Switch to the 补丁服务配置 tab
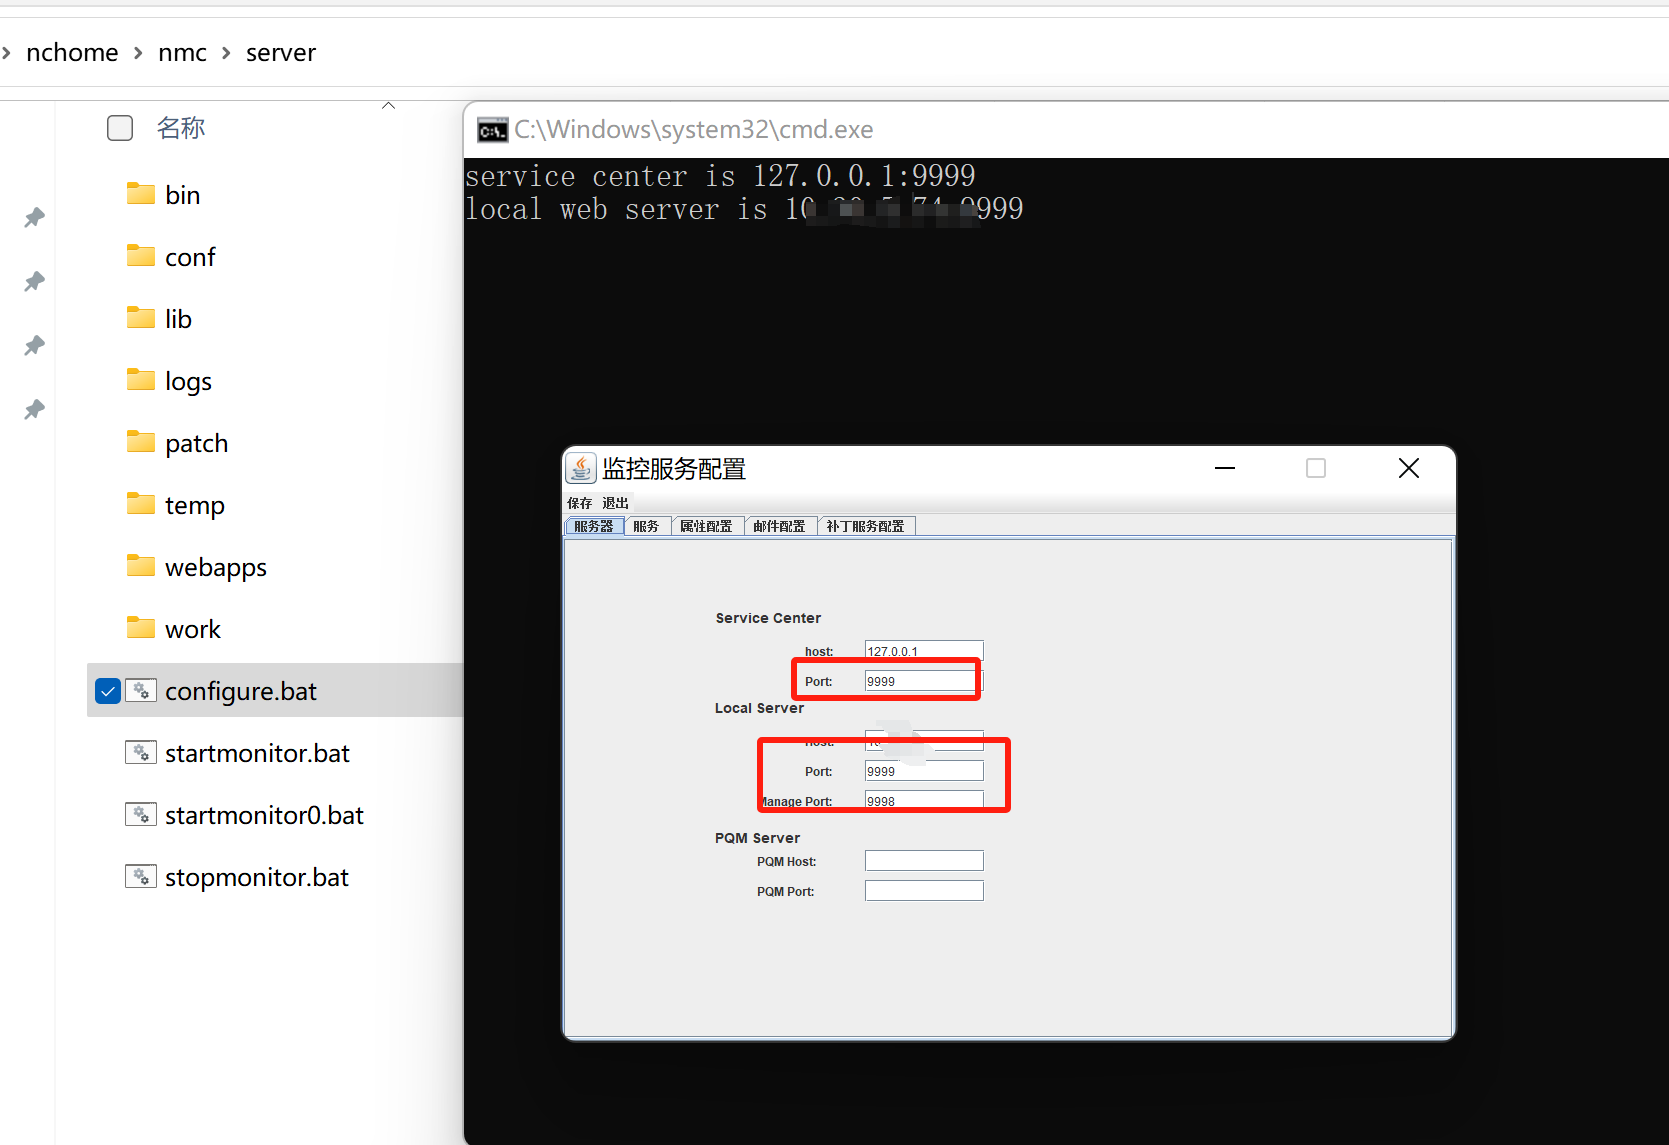Viewport: 1669px width, 1145px height. coord(865,526)
